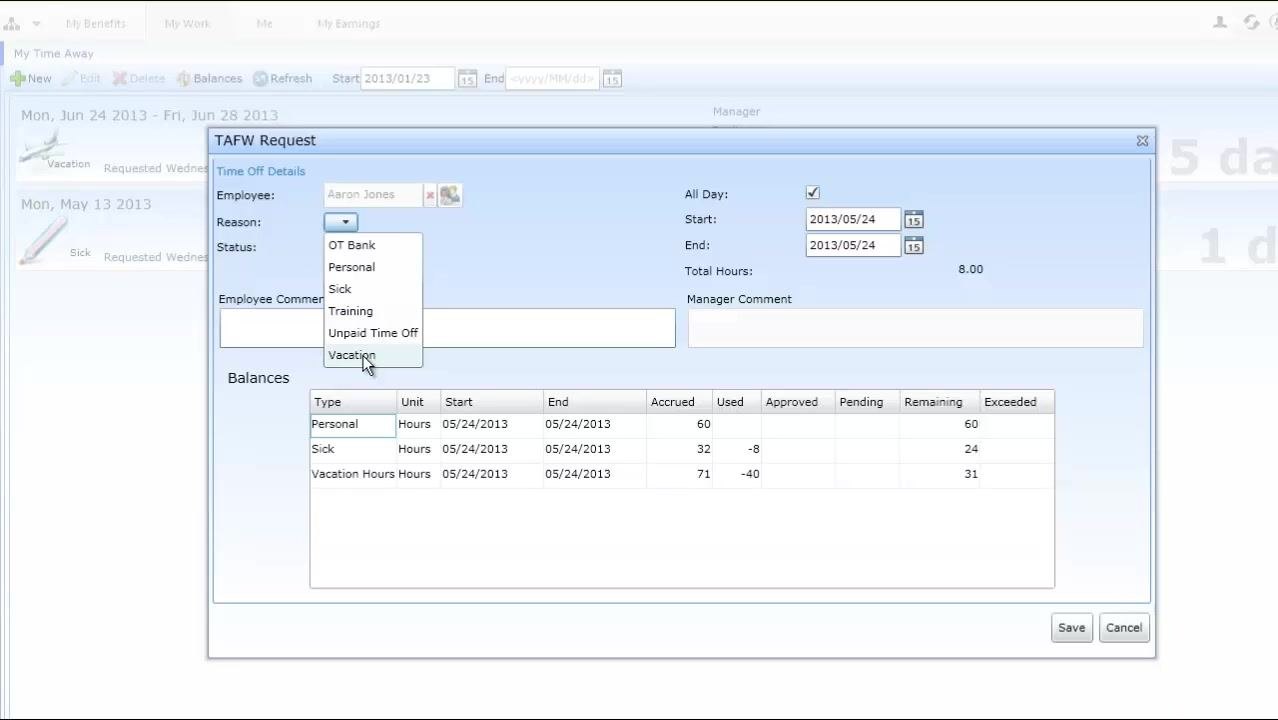Click Delete in the My Time Away toolbar

(138, 78)
